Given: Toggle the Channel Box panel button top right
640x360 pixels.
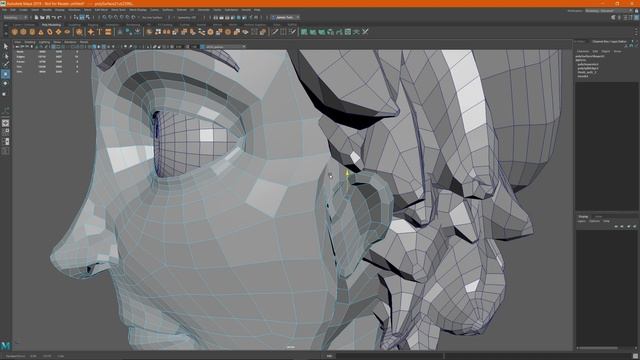Looking at the screenshot, I should (x=636, y=18).
